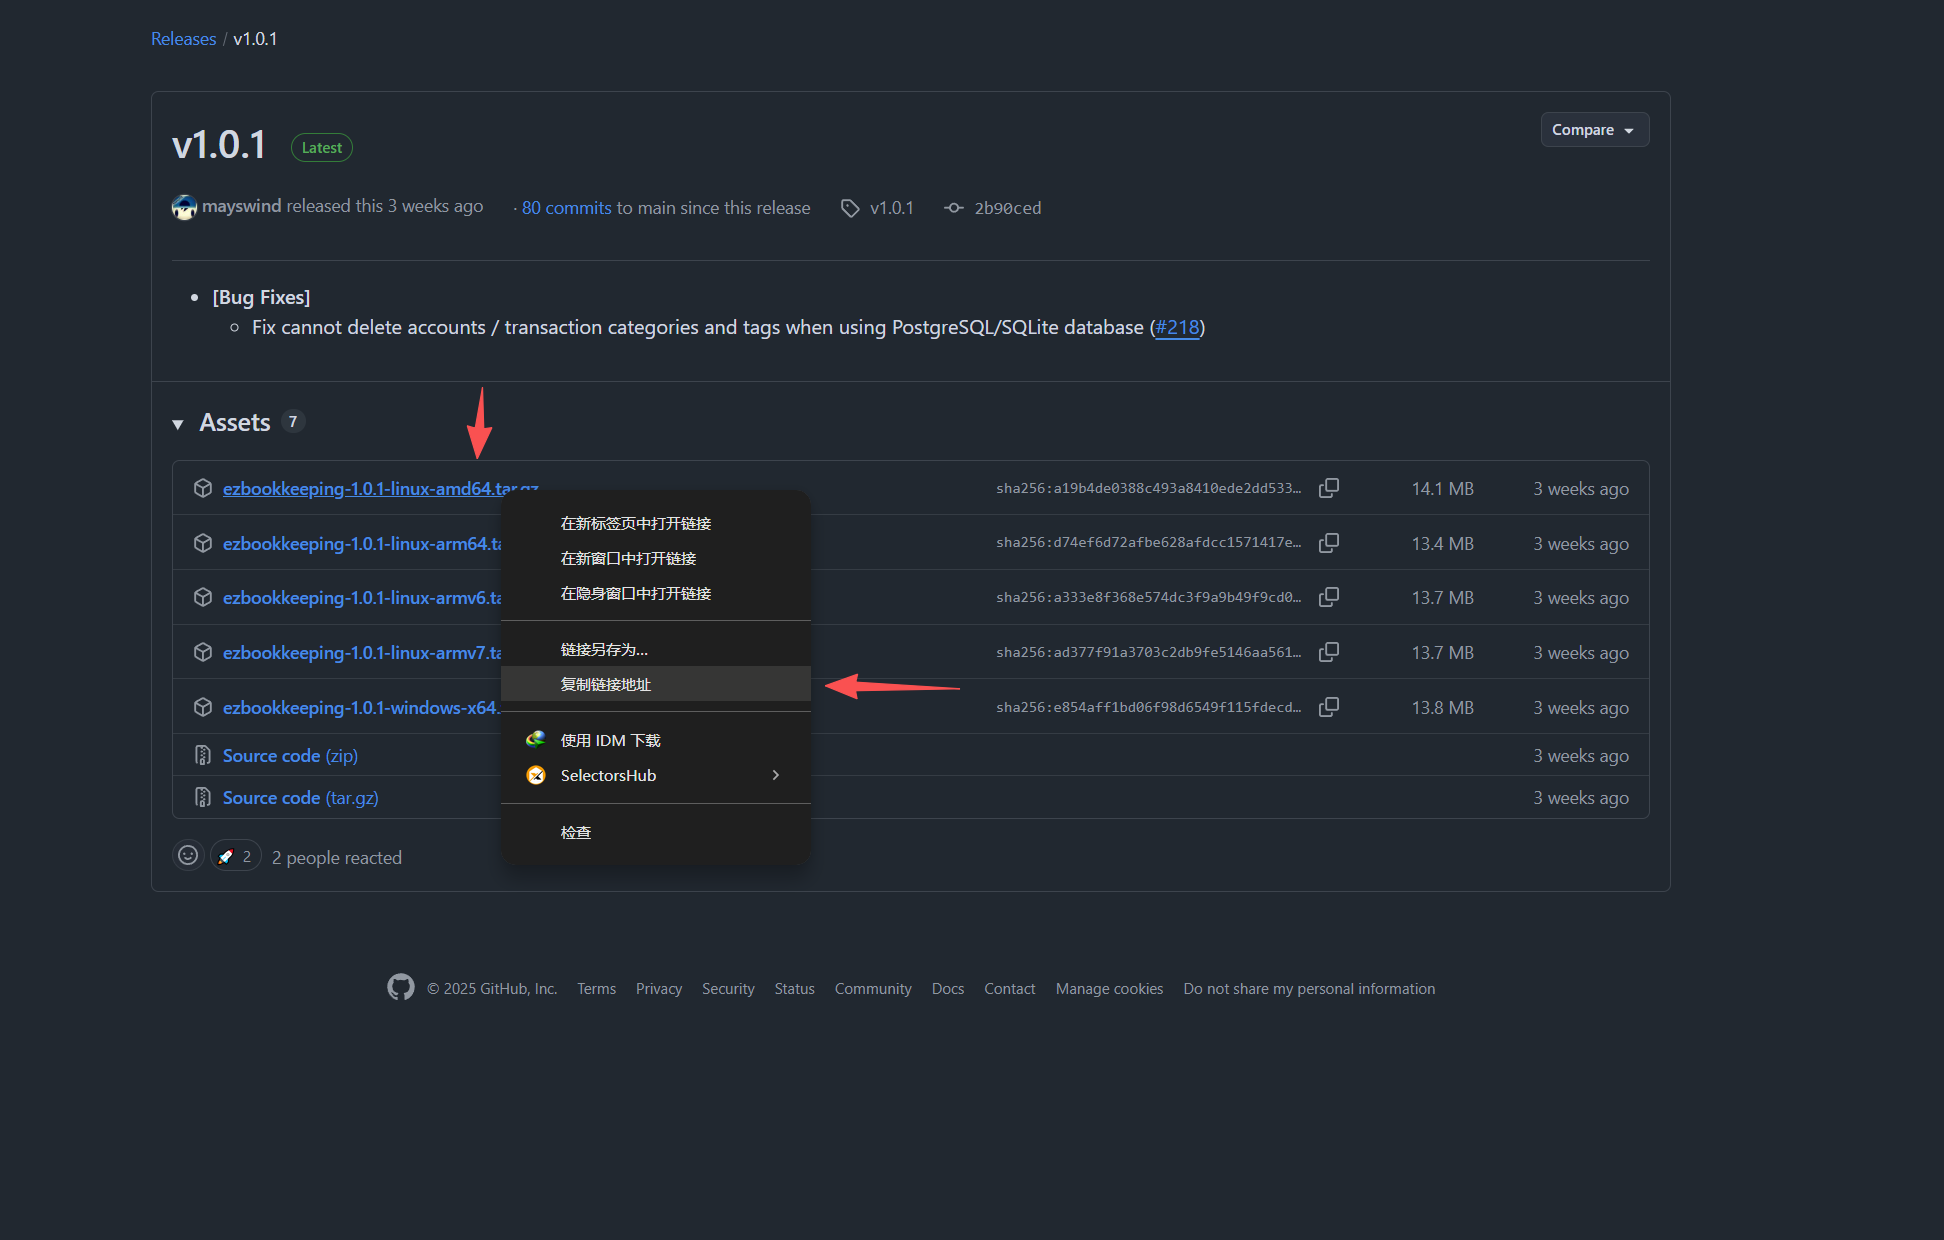Copy sha256 hash for linux-armv7 asset
The height and width of the screenshot is (1240, 1944).
[x=1328, y=652]
